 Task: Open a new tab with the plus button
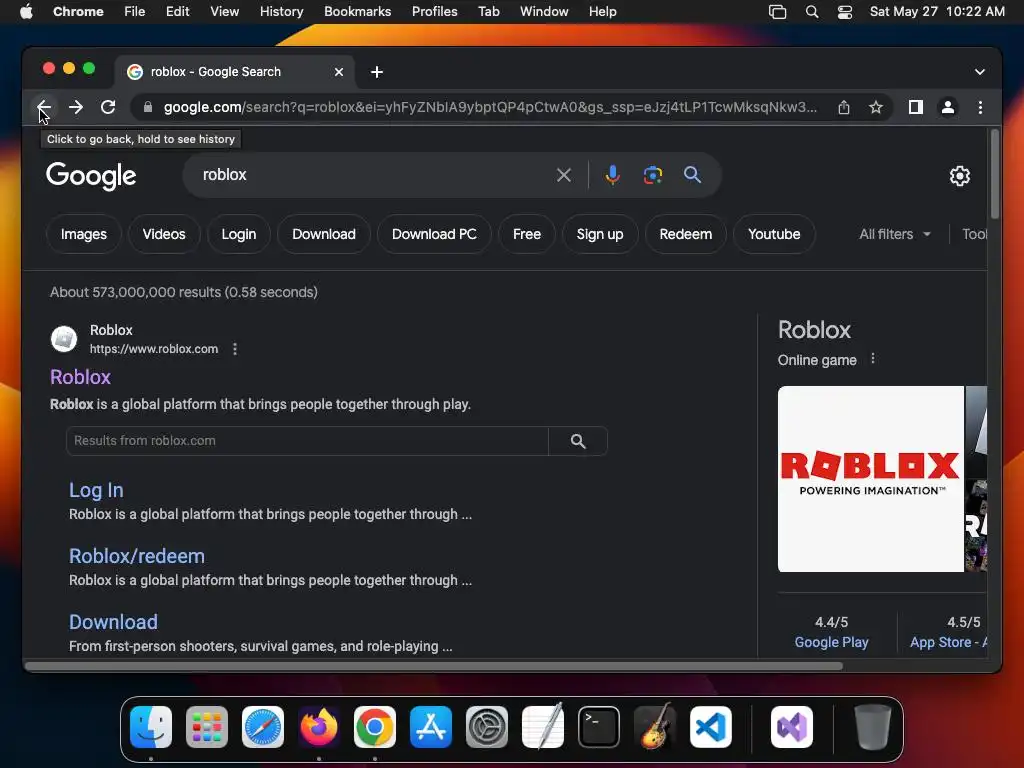pos(377,72)
